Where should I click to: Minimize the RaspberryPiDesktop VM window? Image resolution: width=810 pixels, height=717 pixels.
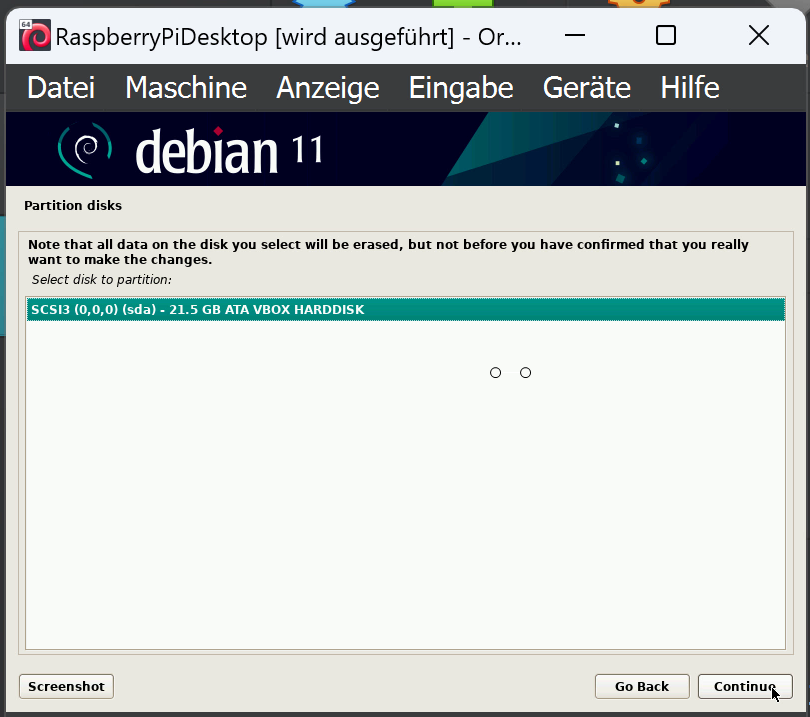pyautogui.click(x=574, y=35)
